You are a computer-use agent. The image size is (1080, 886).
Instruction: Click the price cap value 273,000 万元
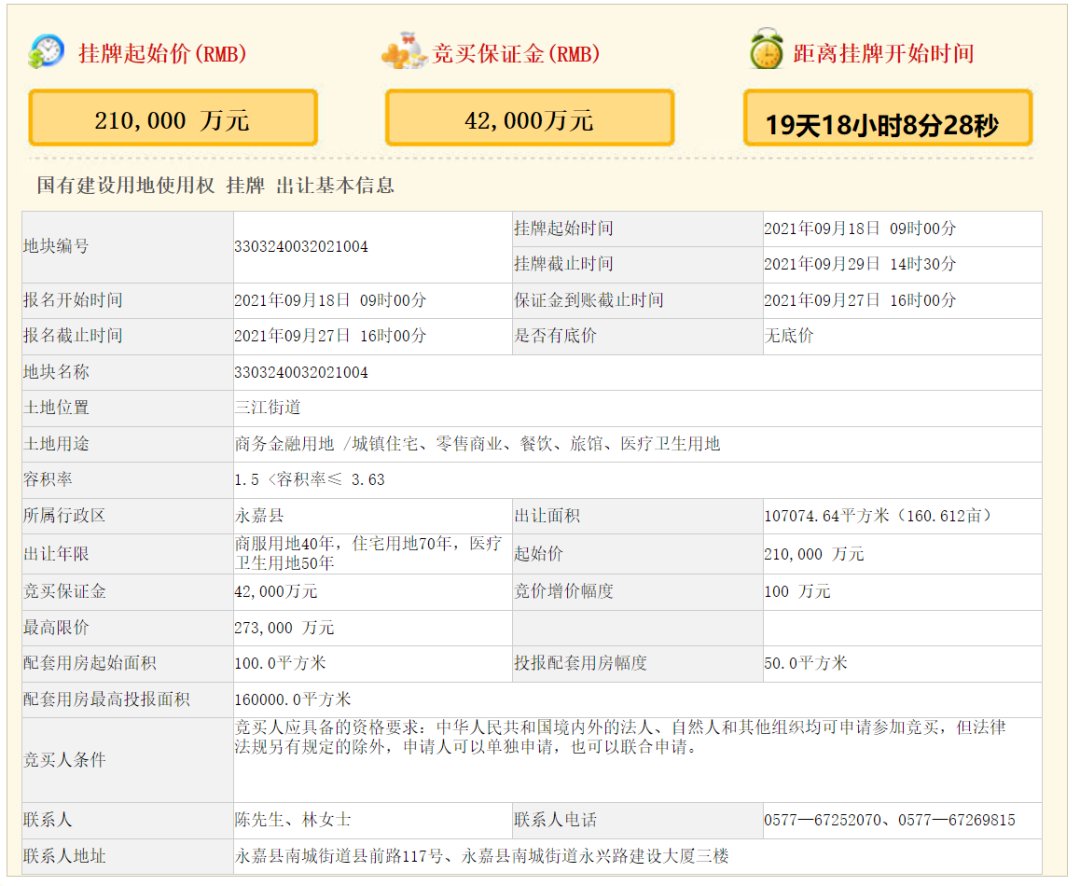(x=284, y=628)
